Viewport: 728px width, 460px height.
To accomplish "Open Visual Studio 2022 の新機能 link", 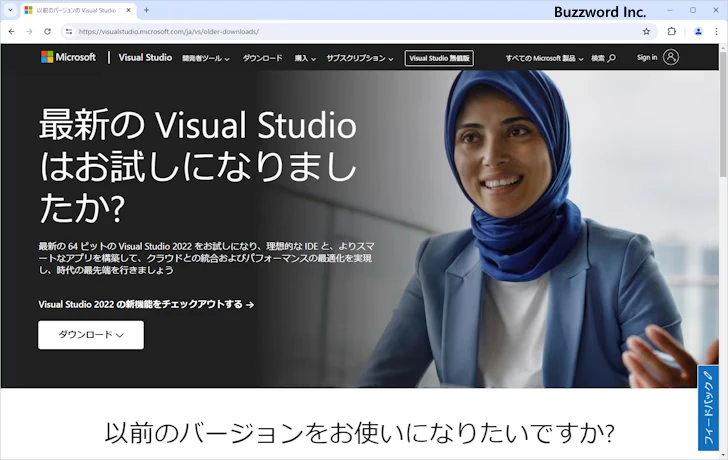I will tap(146, 305).
